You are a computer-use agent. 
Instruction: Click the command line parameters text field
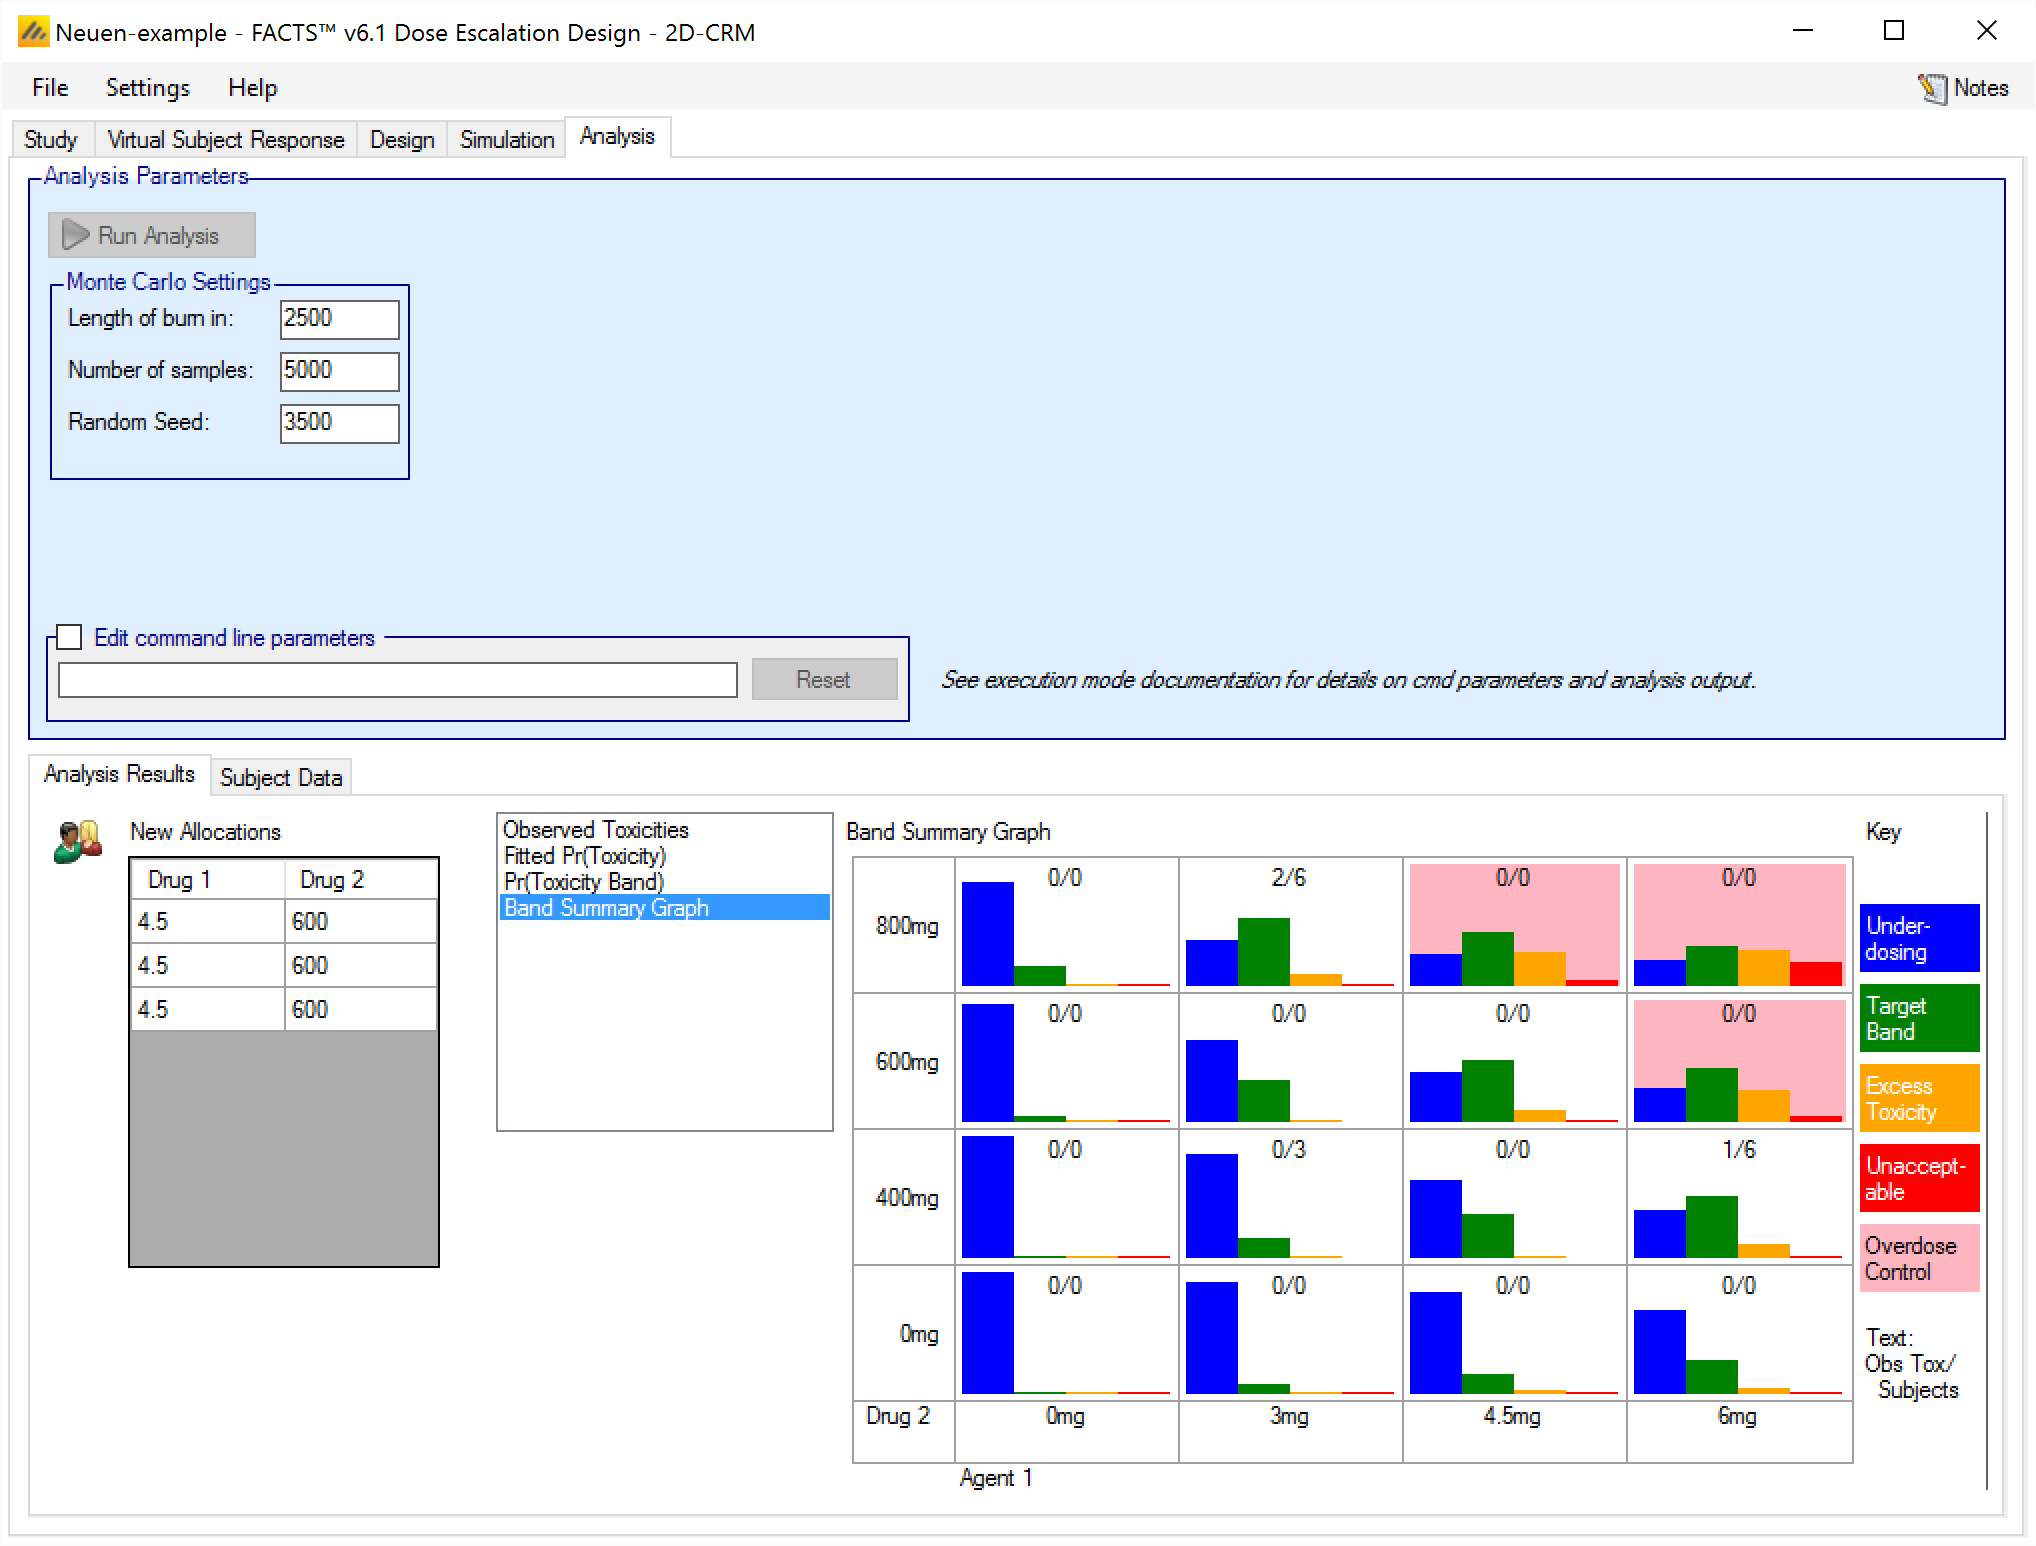[398, 680]
